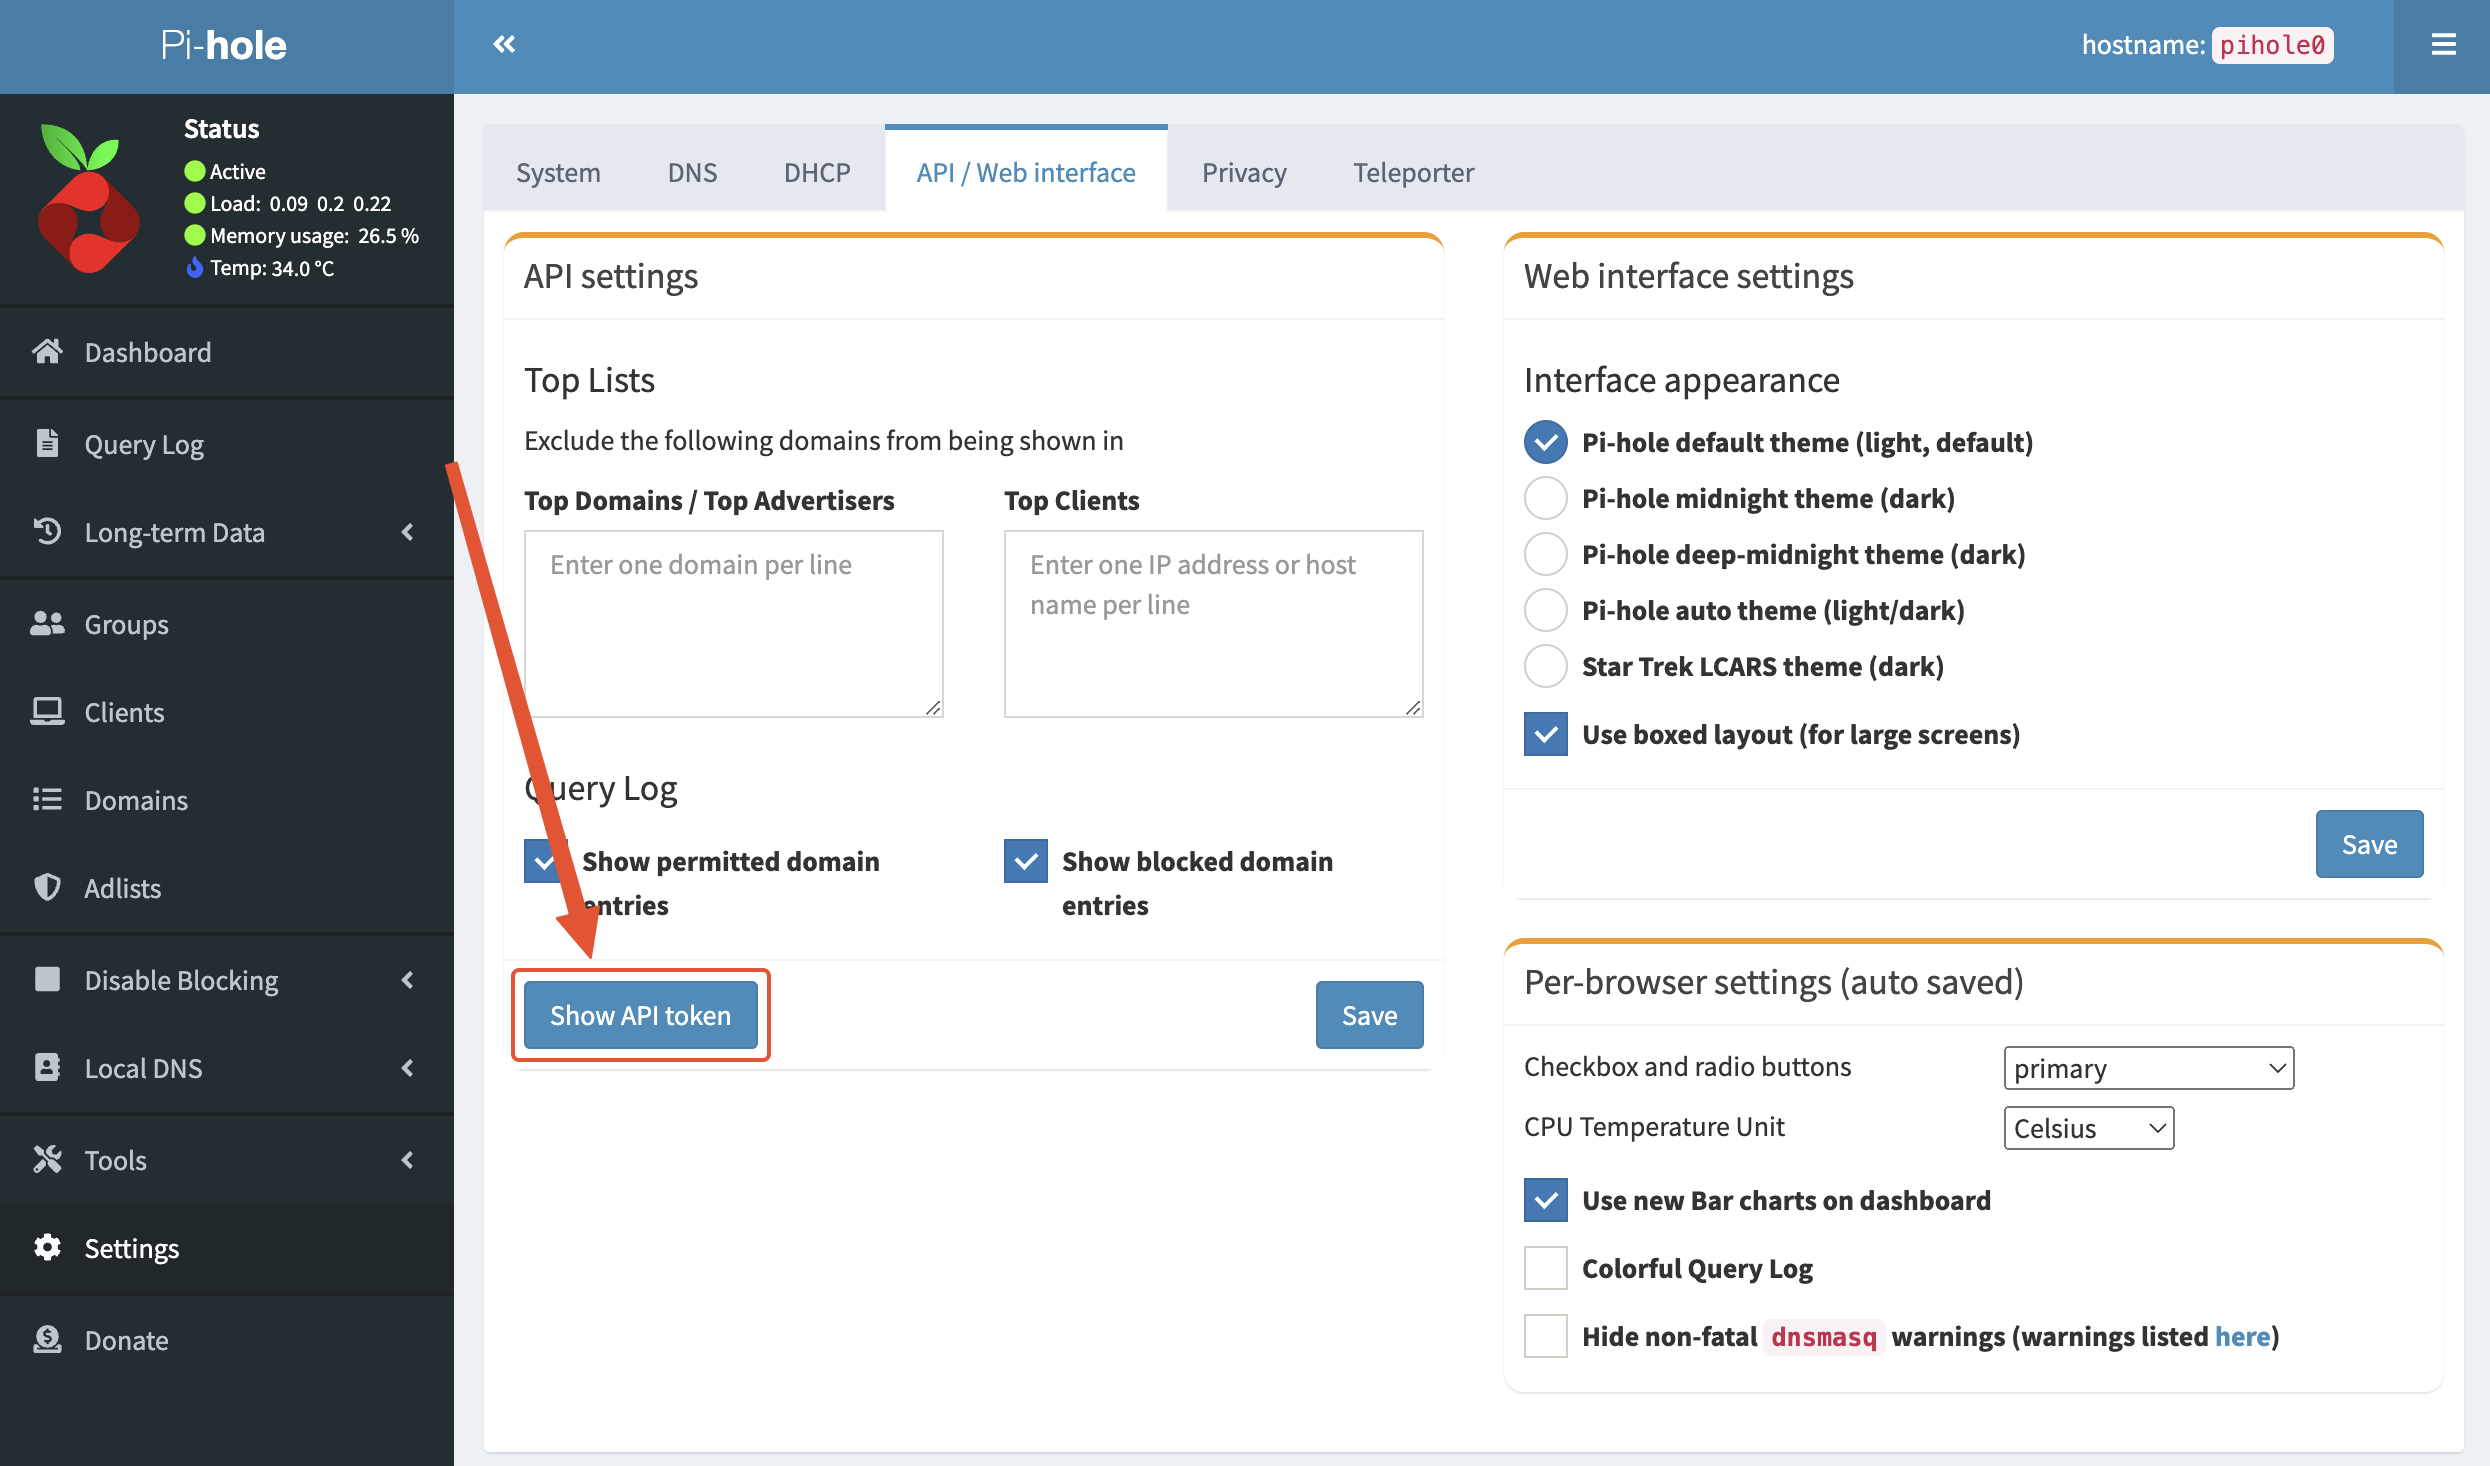
Task: Click the Donate icon in sidebar
Action: tap(47, 1340)
